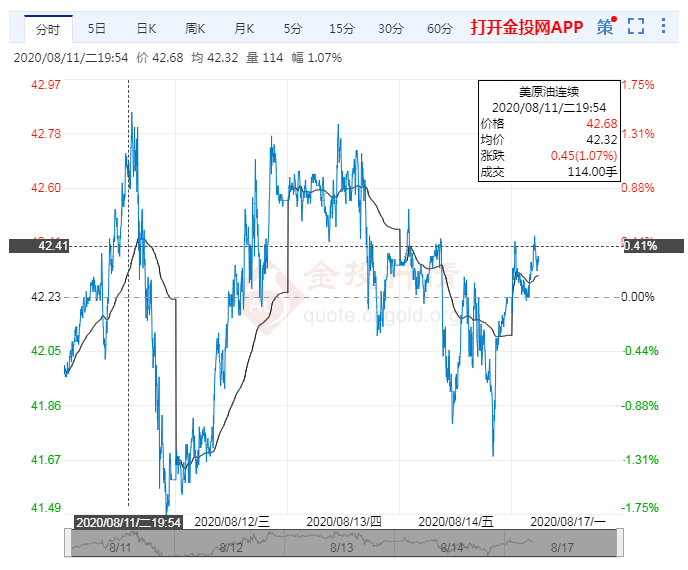Click left handle of timeline range slider
The image size is (688, 570).
coord(70,542)
